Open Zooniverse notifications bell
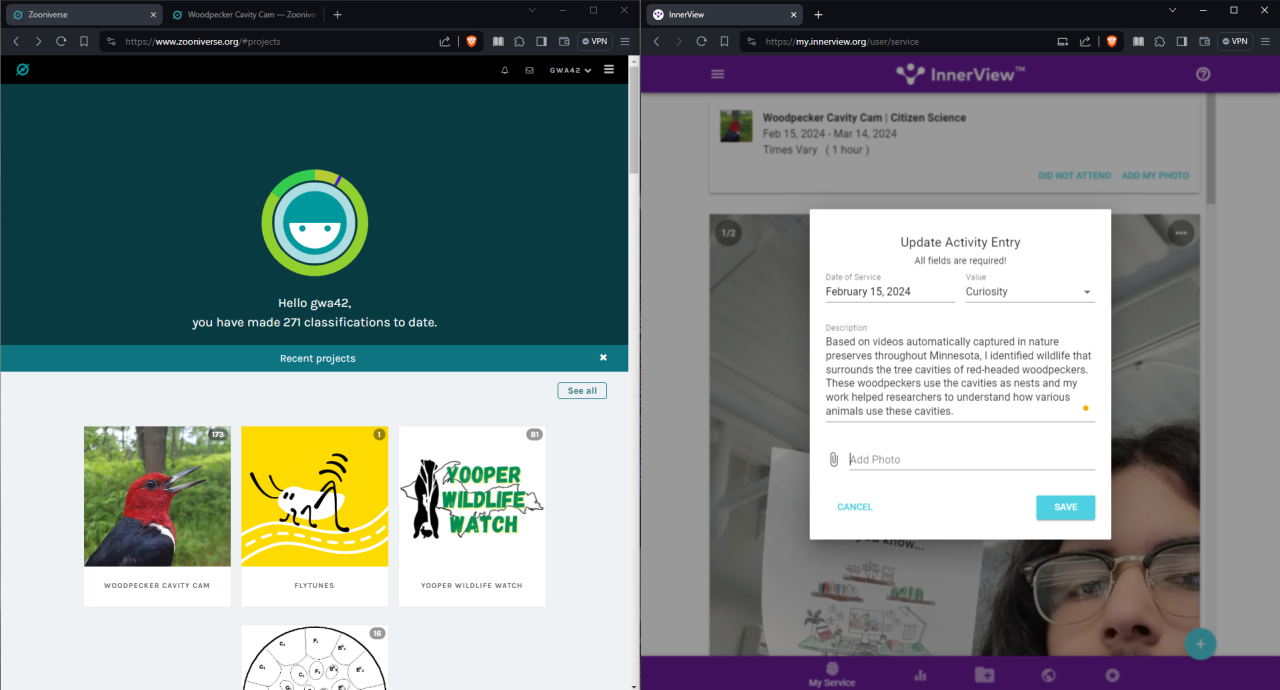 click(x=504, y=70)
